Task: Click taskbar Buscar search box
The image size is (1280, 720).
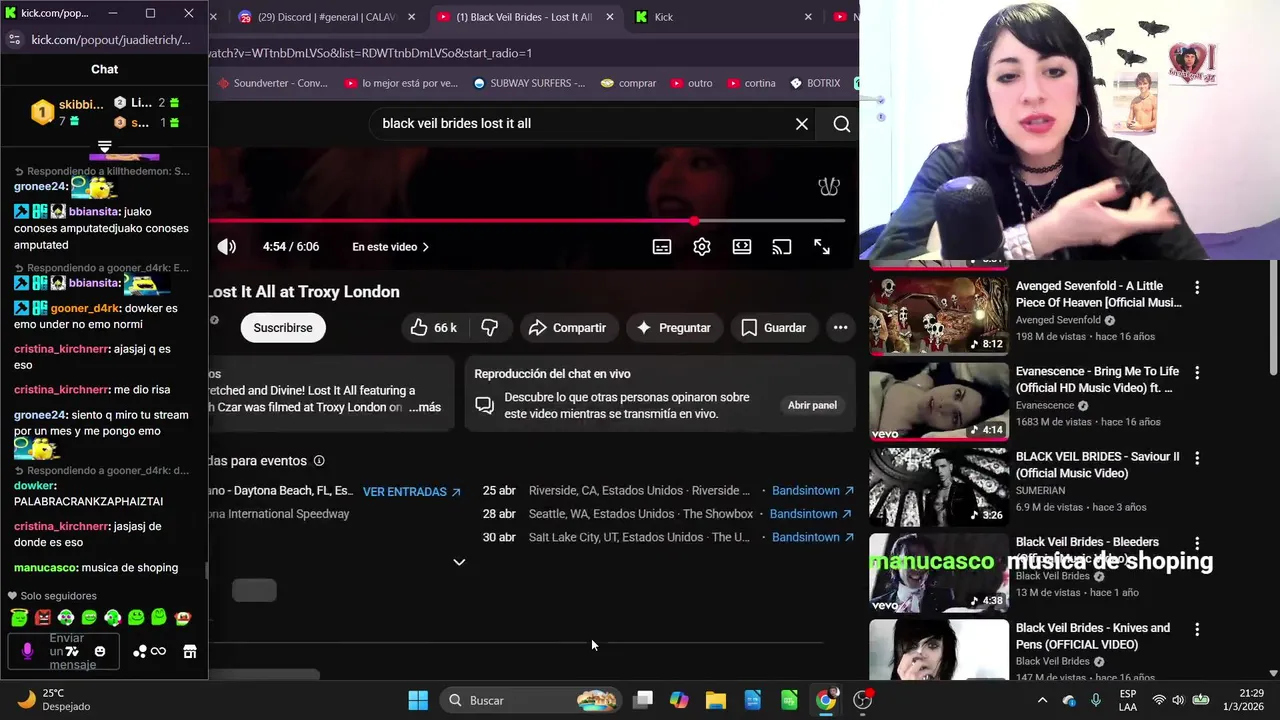Action: [x=531, y=700]
